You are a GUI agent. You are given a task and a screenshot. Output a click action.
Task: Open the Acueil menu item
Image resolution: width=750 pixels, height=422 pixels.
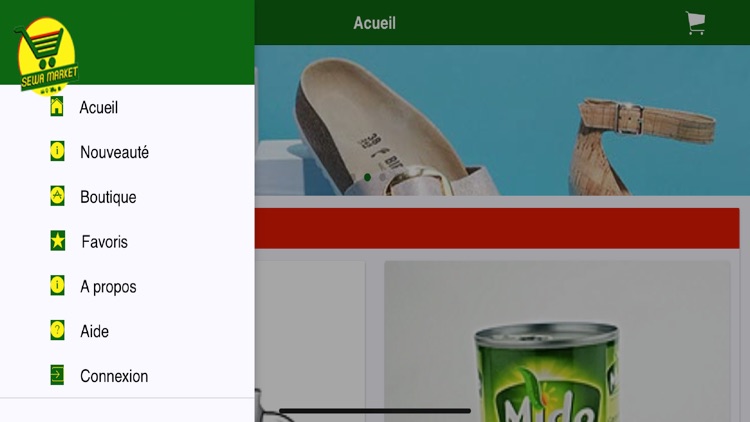tap(127, 107)
